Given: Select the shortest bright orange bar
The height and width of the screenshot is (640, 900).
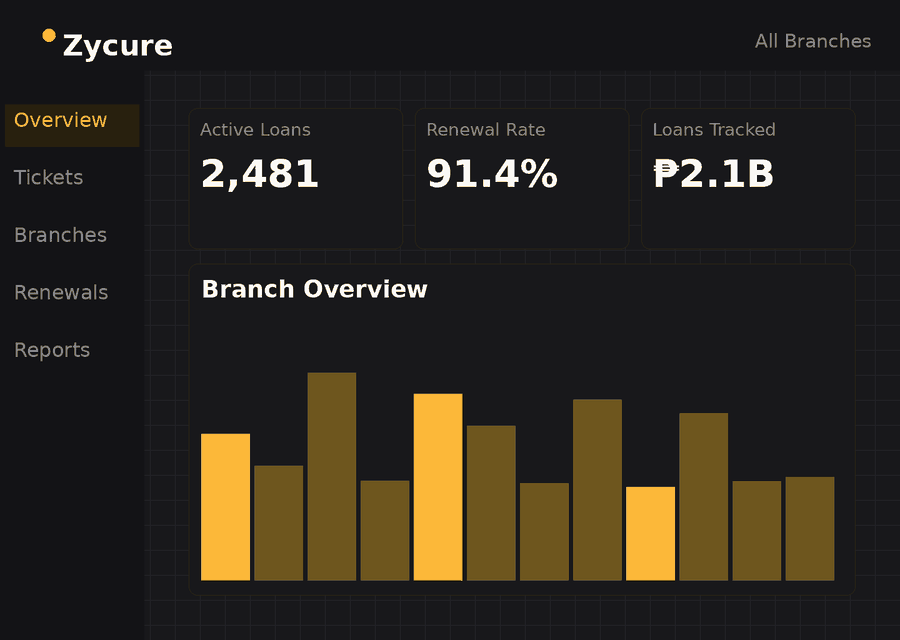Looking at the screenshot, I should click(650, 533).
